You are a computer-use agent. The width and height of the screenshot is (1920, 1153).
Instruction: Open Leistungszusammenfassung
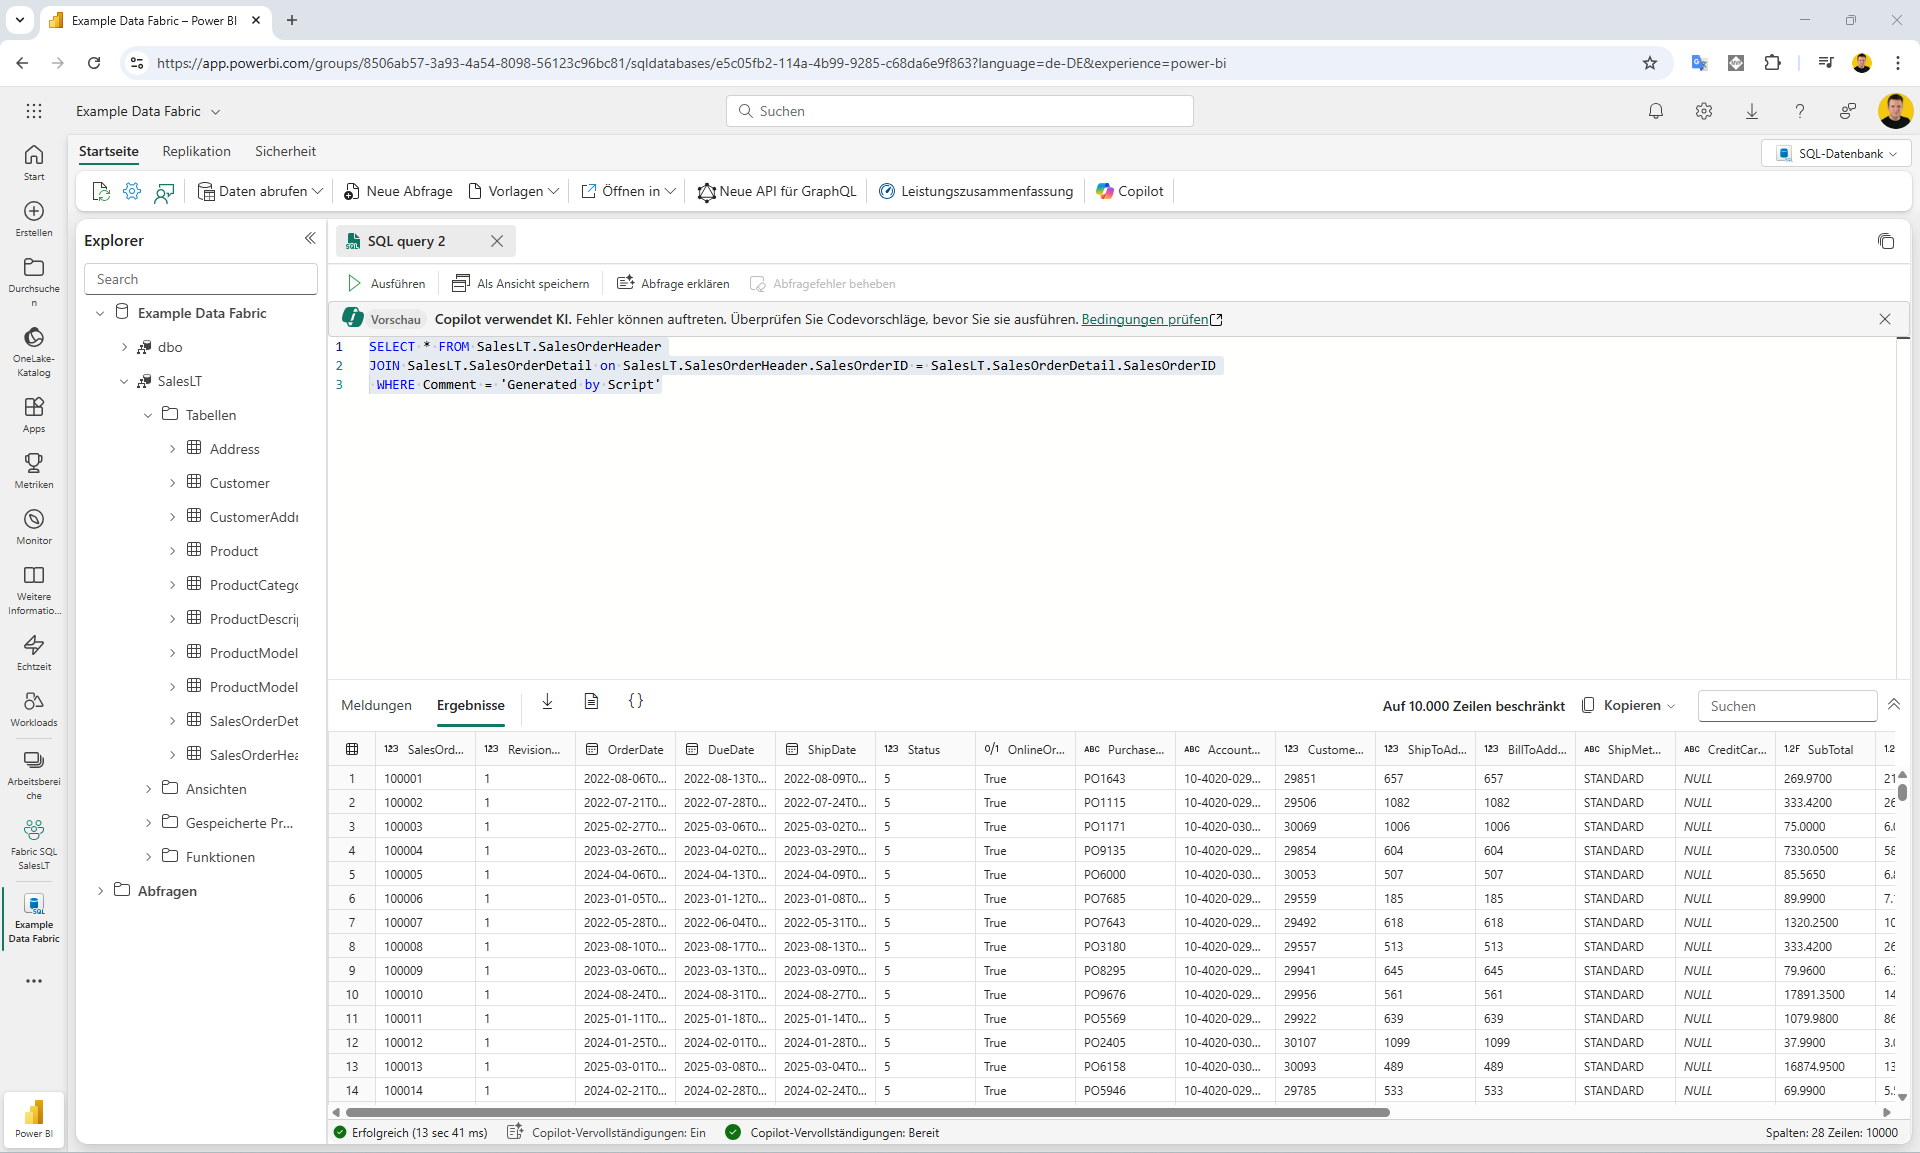976,191
